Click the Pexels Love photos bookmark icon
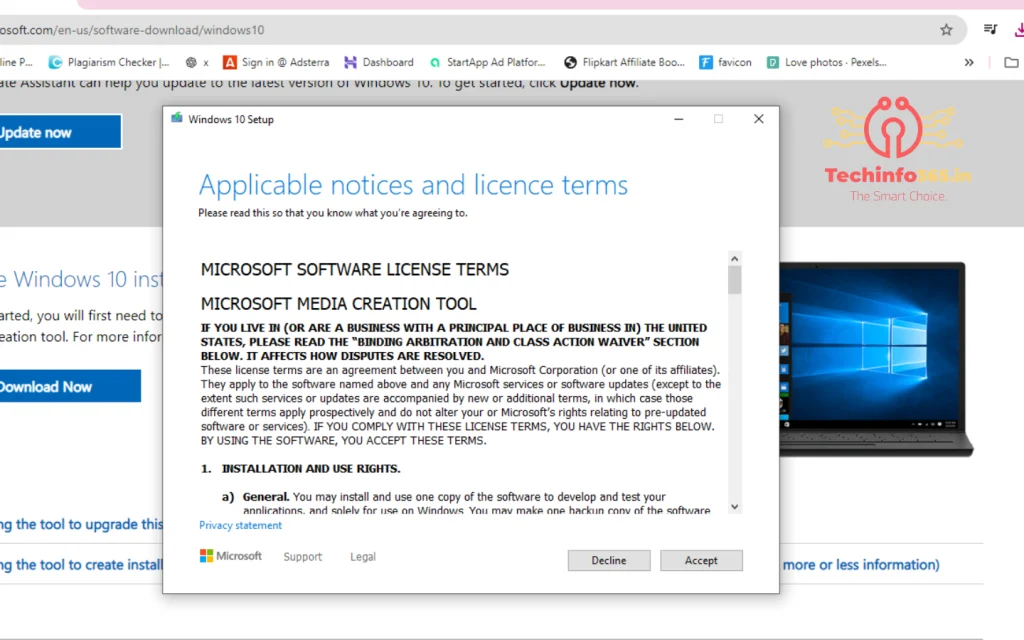The width and height of the screenshot is (1024, 640). pos(772,61)
